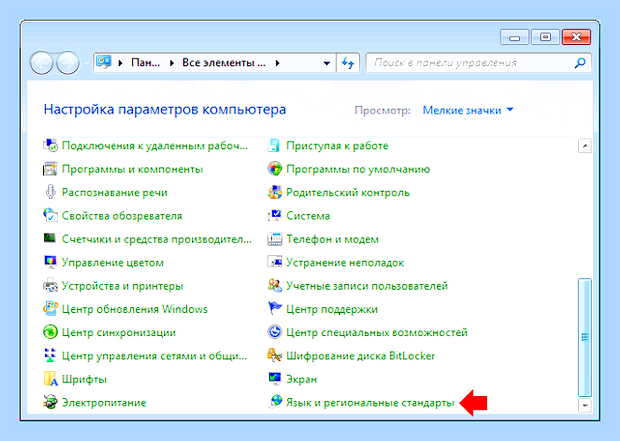Screen dimensions: 620x441
Task: Click the Back navigation button
Action: [41, 63]
